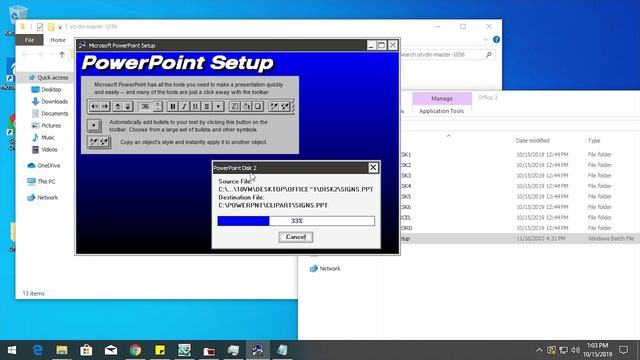Select the Application Tools tab label
Image resolution: width=640 pixels, height=360 pixels.
(x=442, y=111)
